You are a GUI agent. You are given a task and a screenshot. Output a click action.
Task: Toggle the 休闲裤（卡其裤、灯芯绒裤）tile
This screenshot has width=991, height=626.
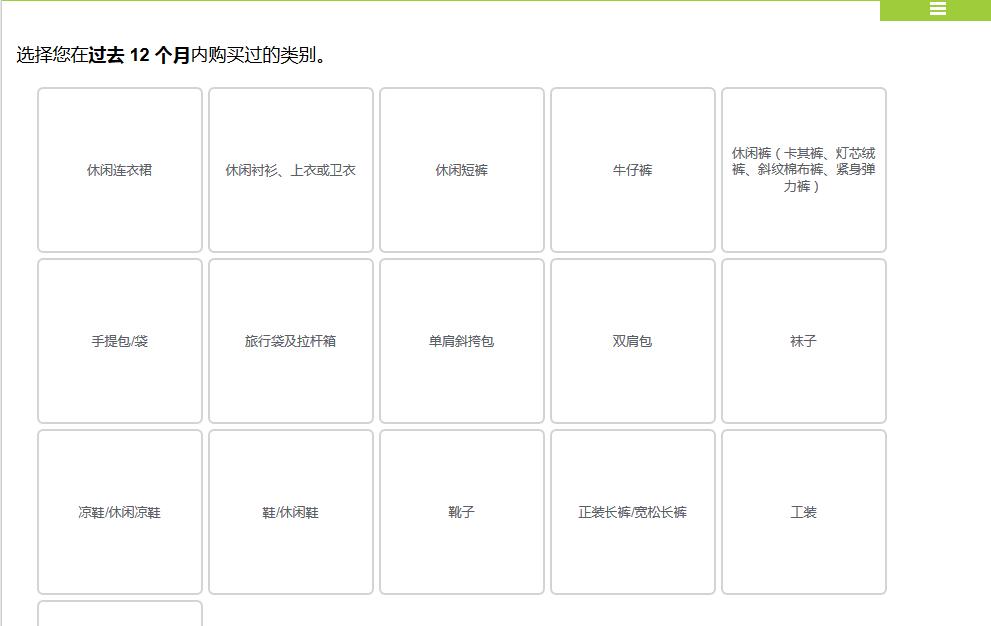coord(804,169)
